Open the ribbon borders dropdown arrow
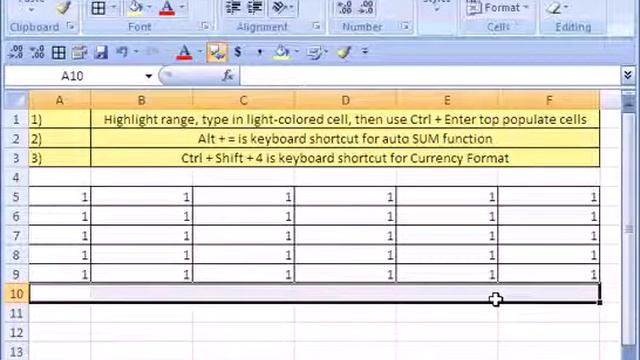 point(113,7)
